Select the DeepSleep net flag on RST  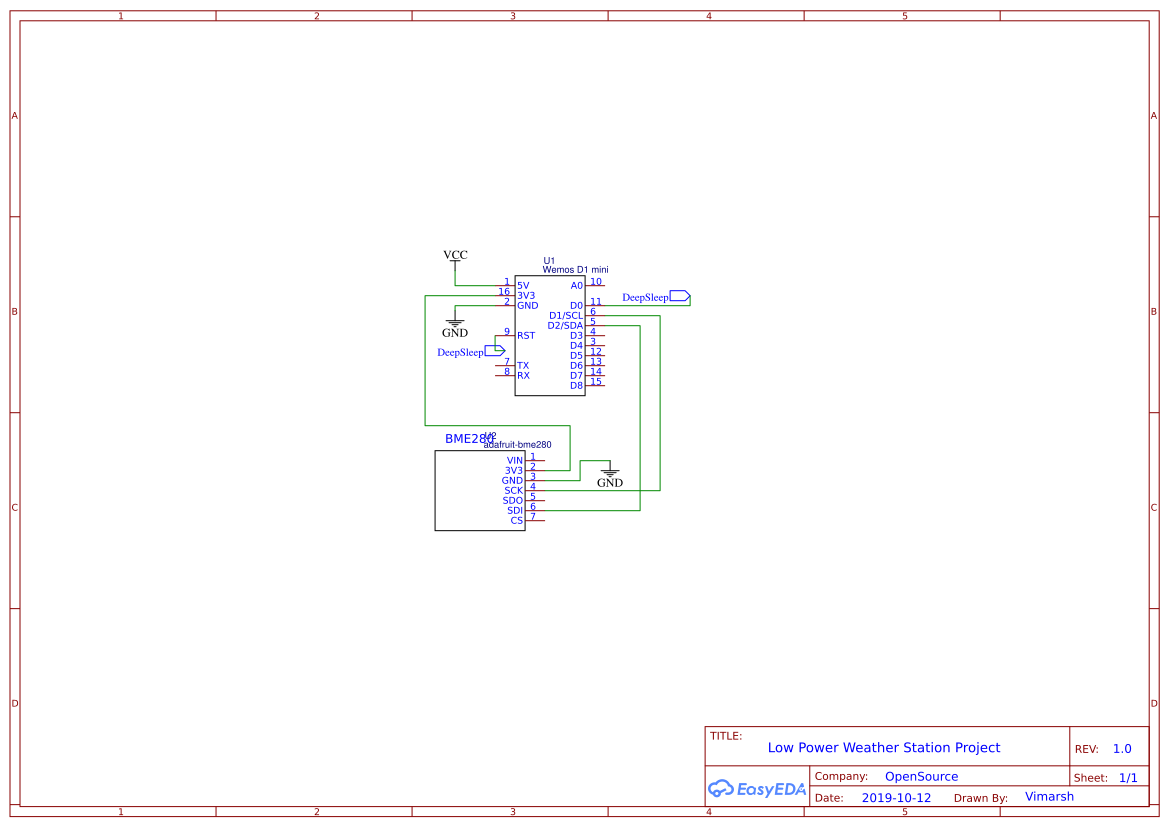471,352
